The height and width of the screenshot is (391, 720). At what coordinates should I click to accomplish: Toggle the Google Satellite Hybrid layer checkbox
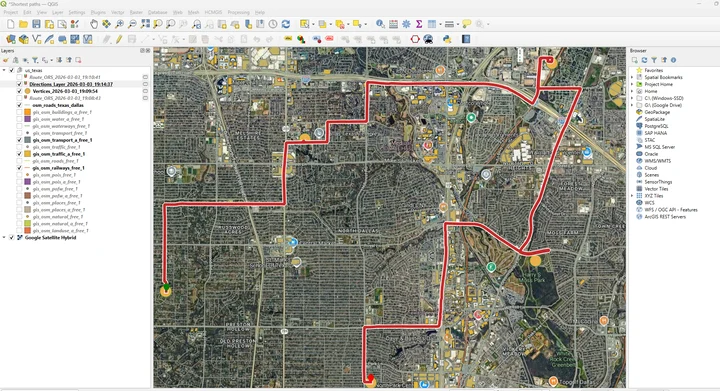point(12,238)
